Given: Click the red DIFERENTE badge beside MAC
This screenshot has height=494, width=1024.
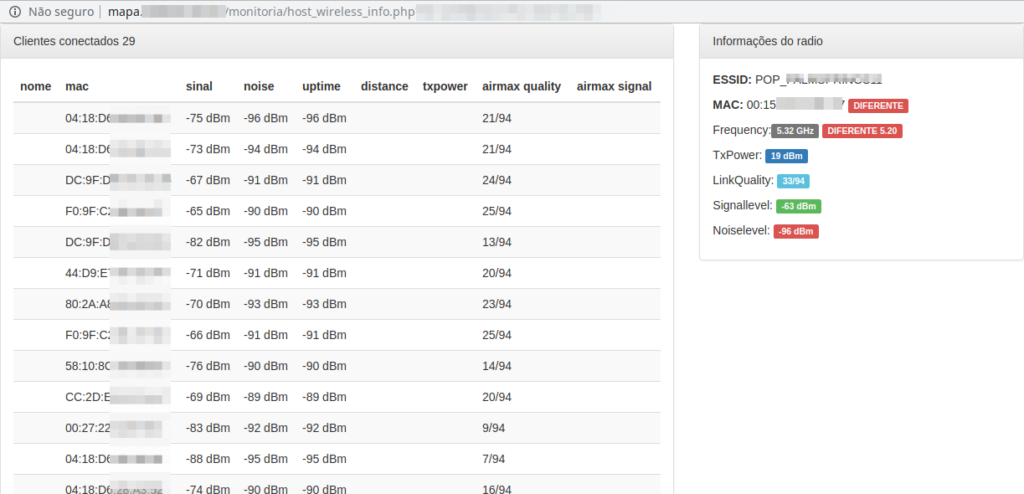Looking at the screenshot, I should [x=878, y=105].
